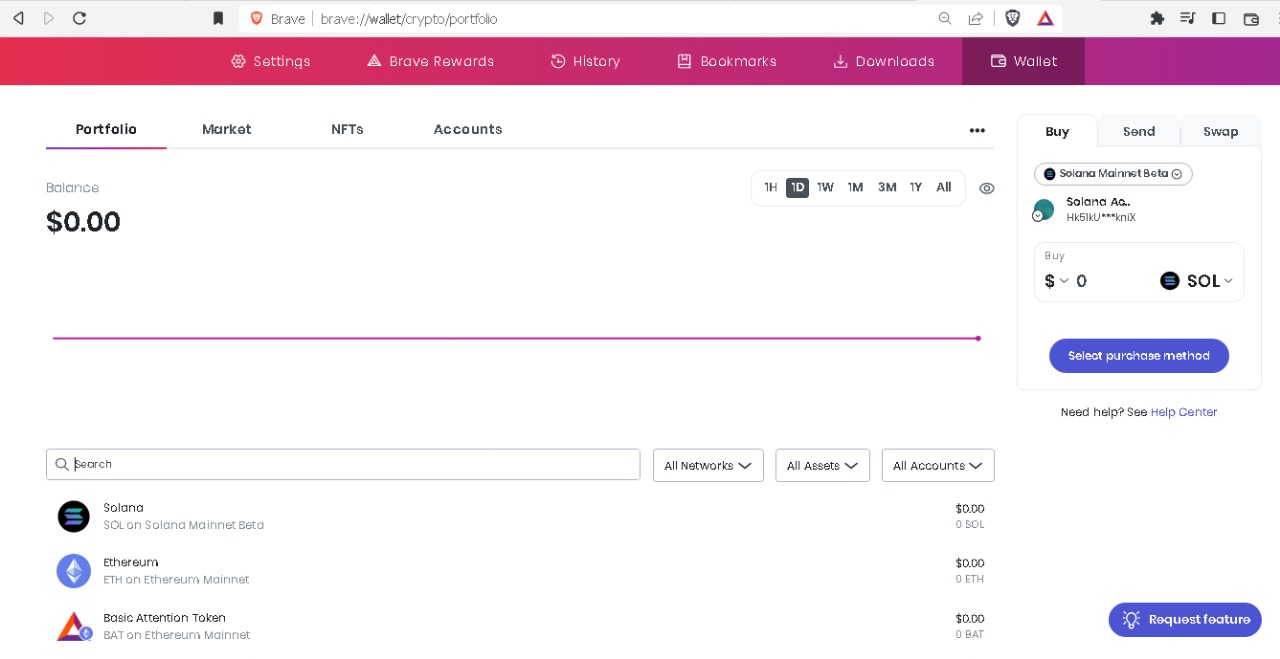Viewport: 1280px width, 659px height.
Task: Bookmark this page using the bookmark icon
Action: pos(218,18)
